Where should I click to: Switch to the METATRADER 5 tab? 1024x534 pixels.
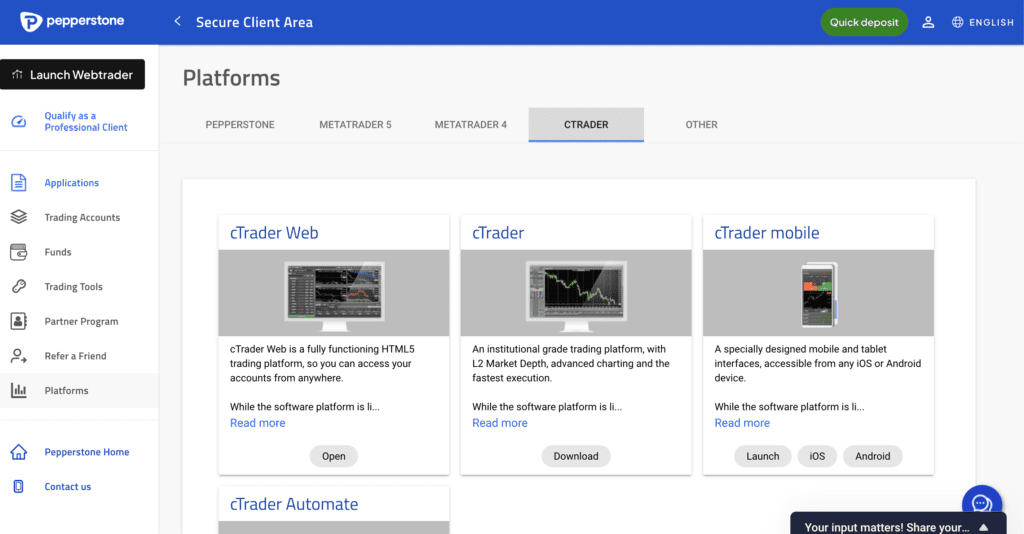pos(355,125)
